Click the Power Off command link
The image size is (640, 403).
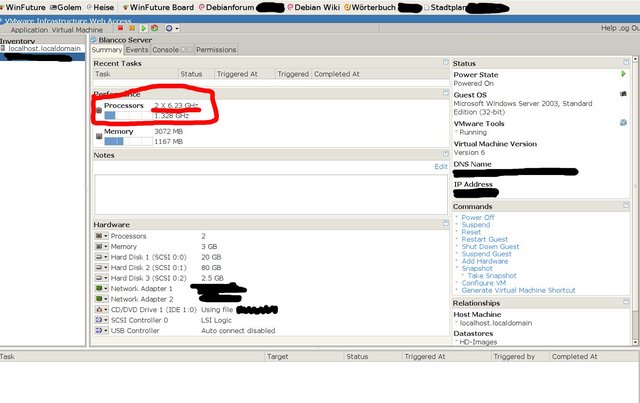pyautogui.click(x=478, y=218)
